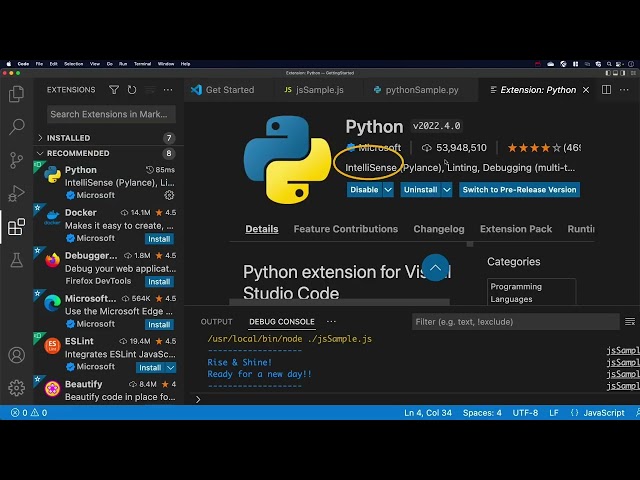Expand the Installed extensions section
This screenshot has width=640, height=480.
pyautogui.click(x=109, y=138)
